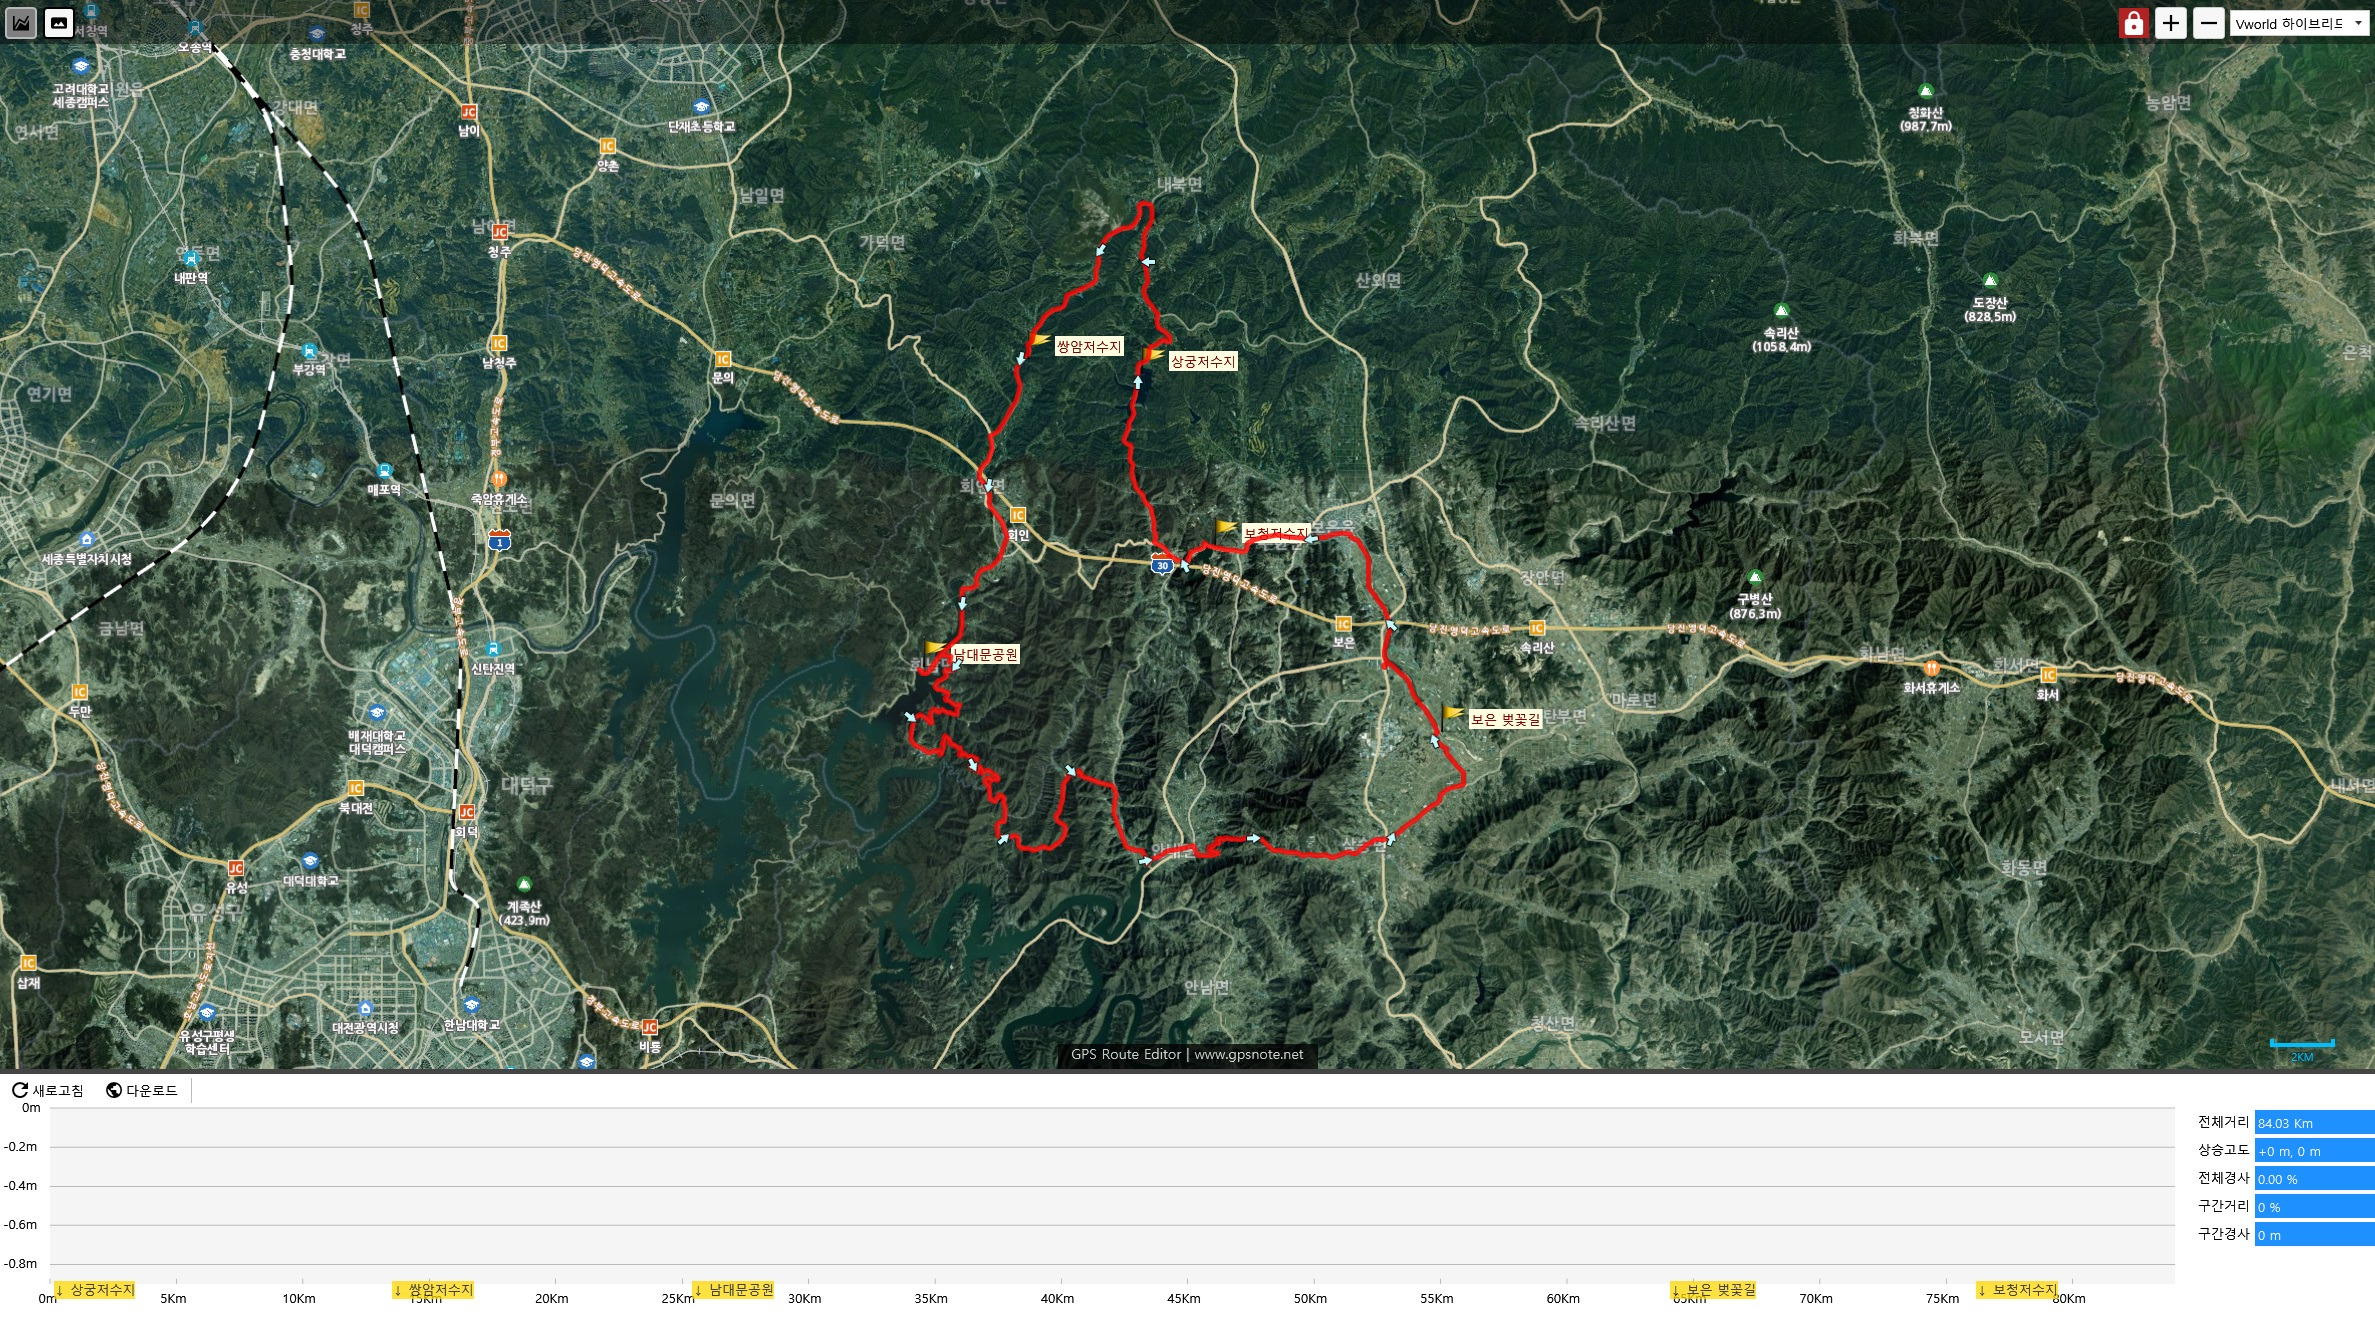The height and width of the screenshot is (1324, 2375).
Task: Click the 상궁저수지 marker on elevation timeline
Action: click(95, 1290)
